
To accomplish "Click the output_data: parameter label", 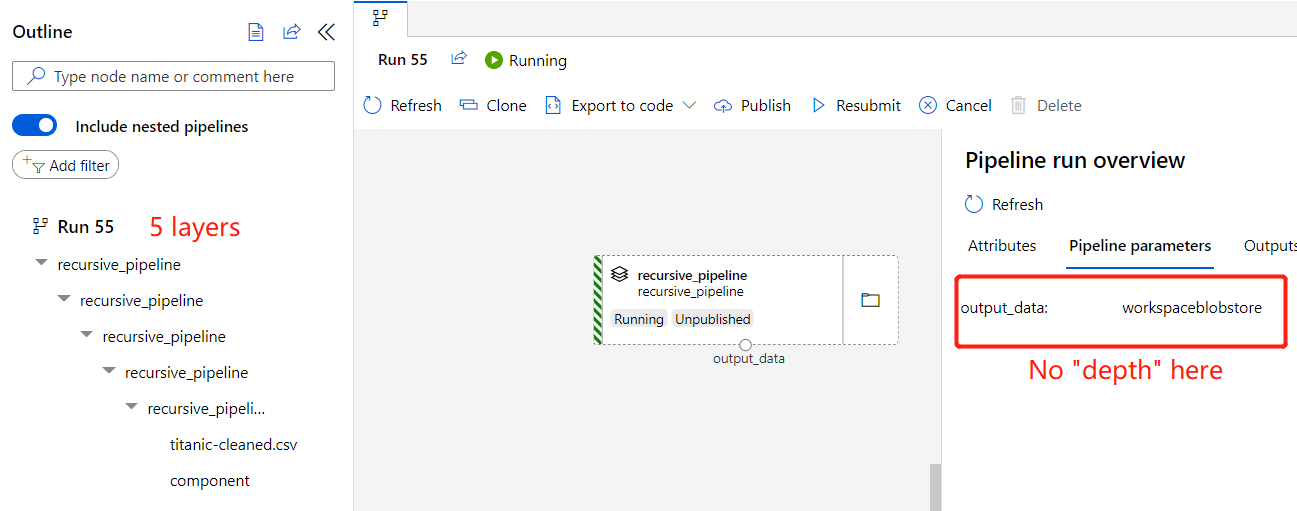I will coord(1004,308).
